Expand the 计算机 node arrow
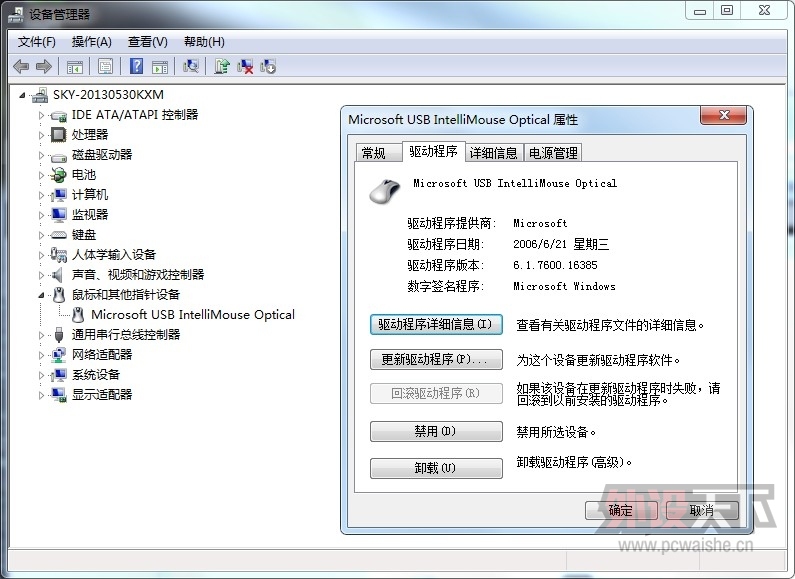 (x=42, y=195)
